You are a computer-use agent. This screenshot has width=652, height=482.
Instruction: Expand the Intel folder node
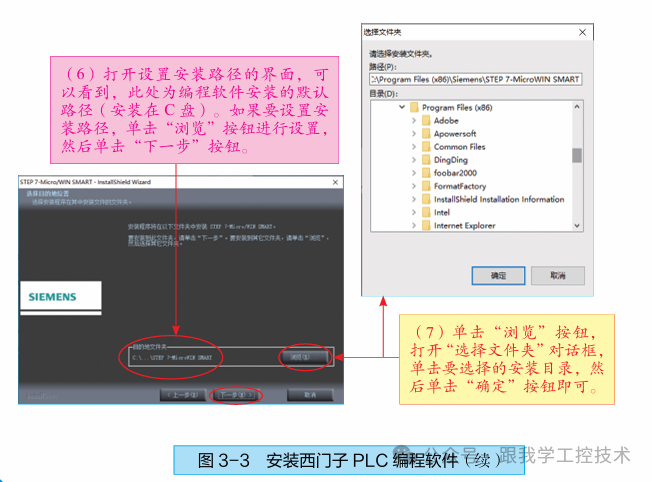[x=414, y=213]
